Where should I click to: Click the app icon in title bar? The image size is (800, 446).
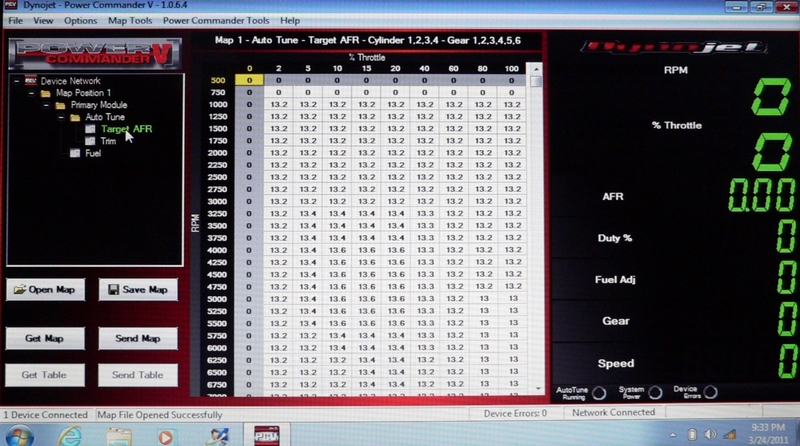point(11,5)
